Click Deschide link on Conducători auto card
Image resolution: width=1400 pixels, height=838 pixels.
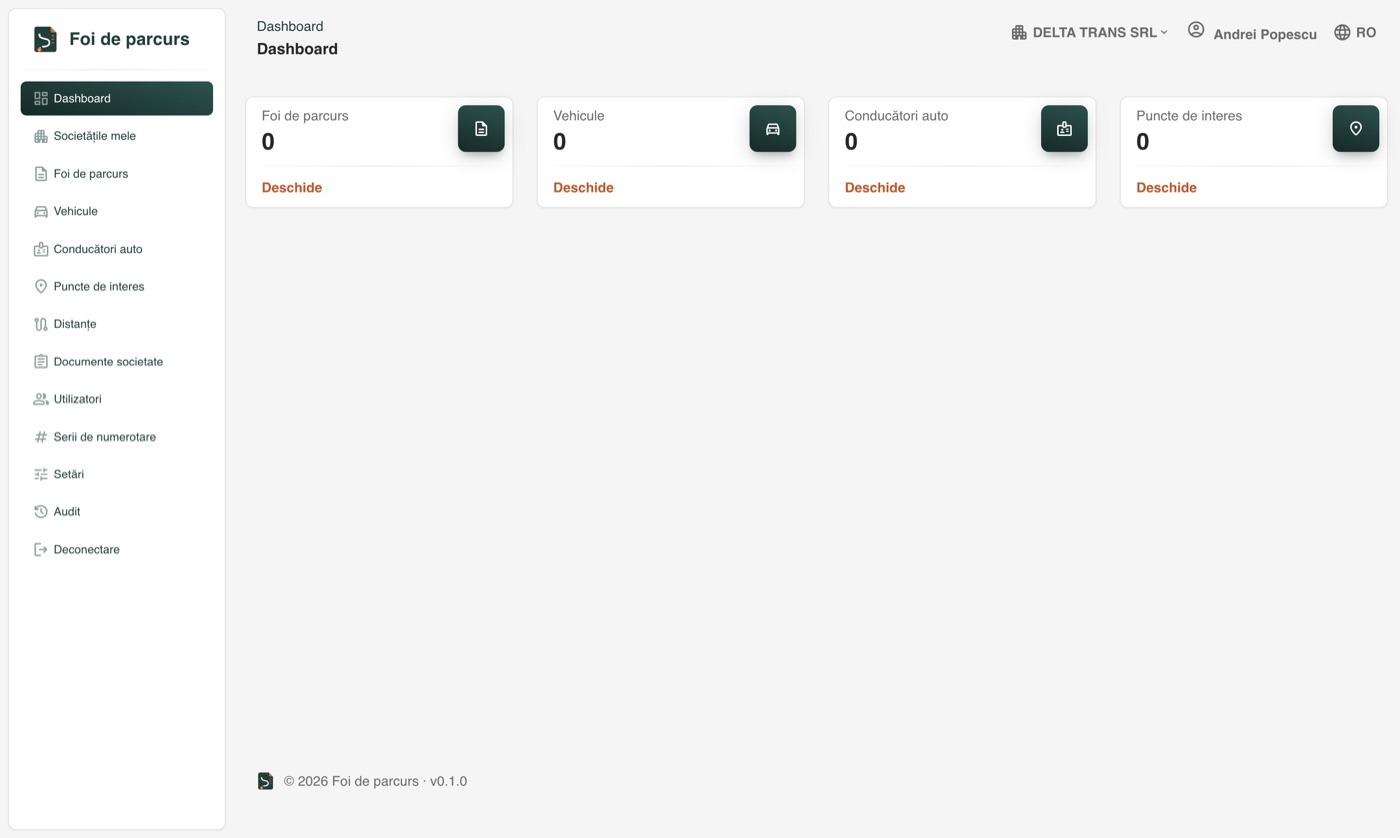point(875,188)
